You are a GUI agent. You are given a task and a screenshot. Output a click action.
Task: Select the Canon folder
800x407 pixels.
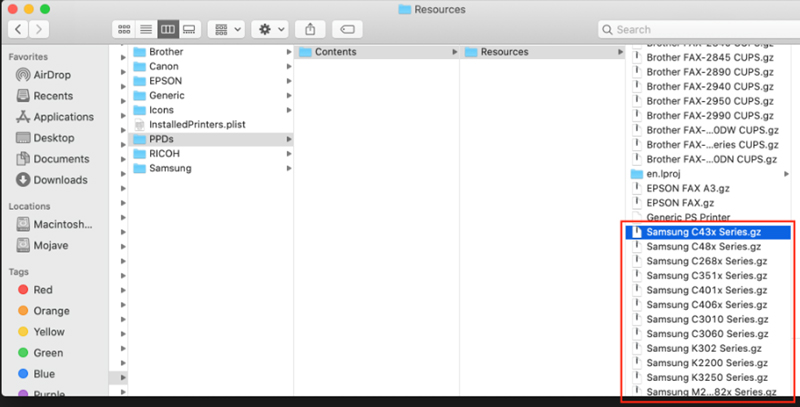(211, 66)
